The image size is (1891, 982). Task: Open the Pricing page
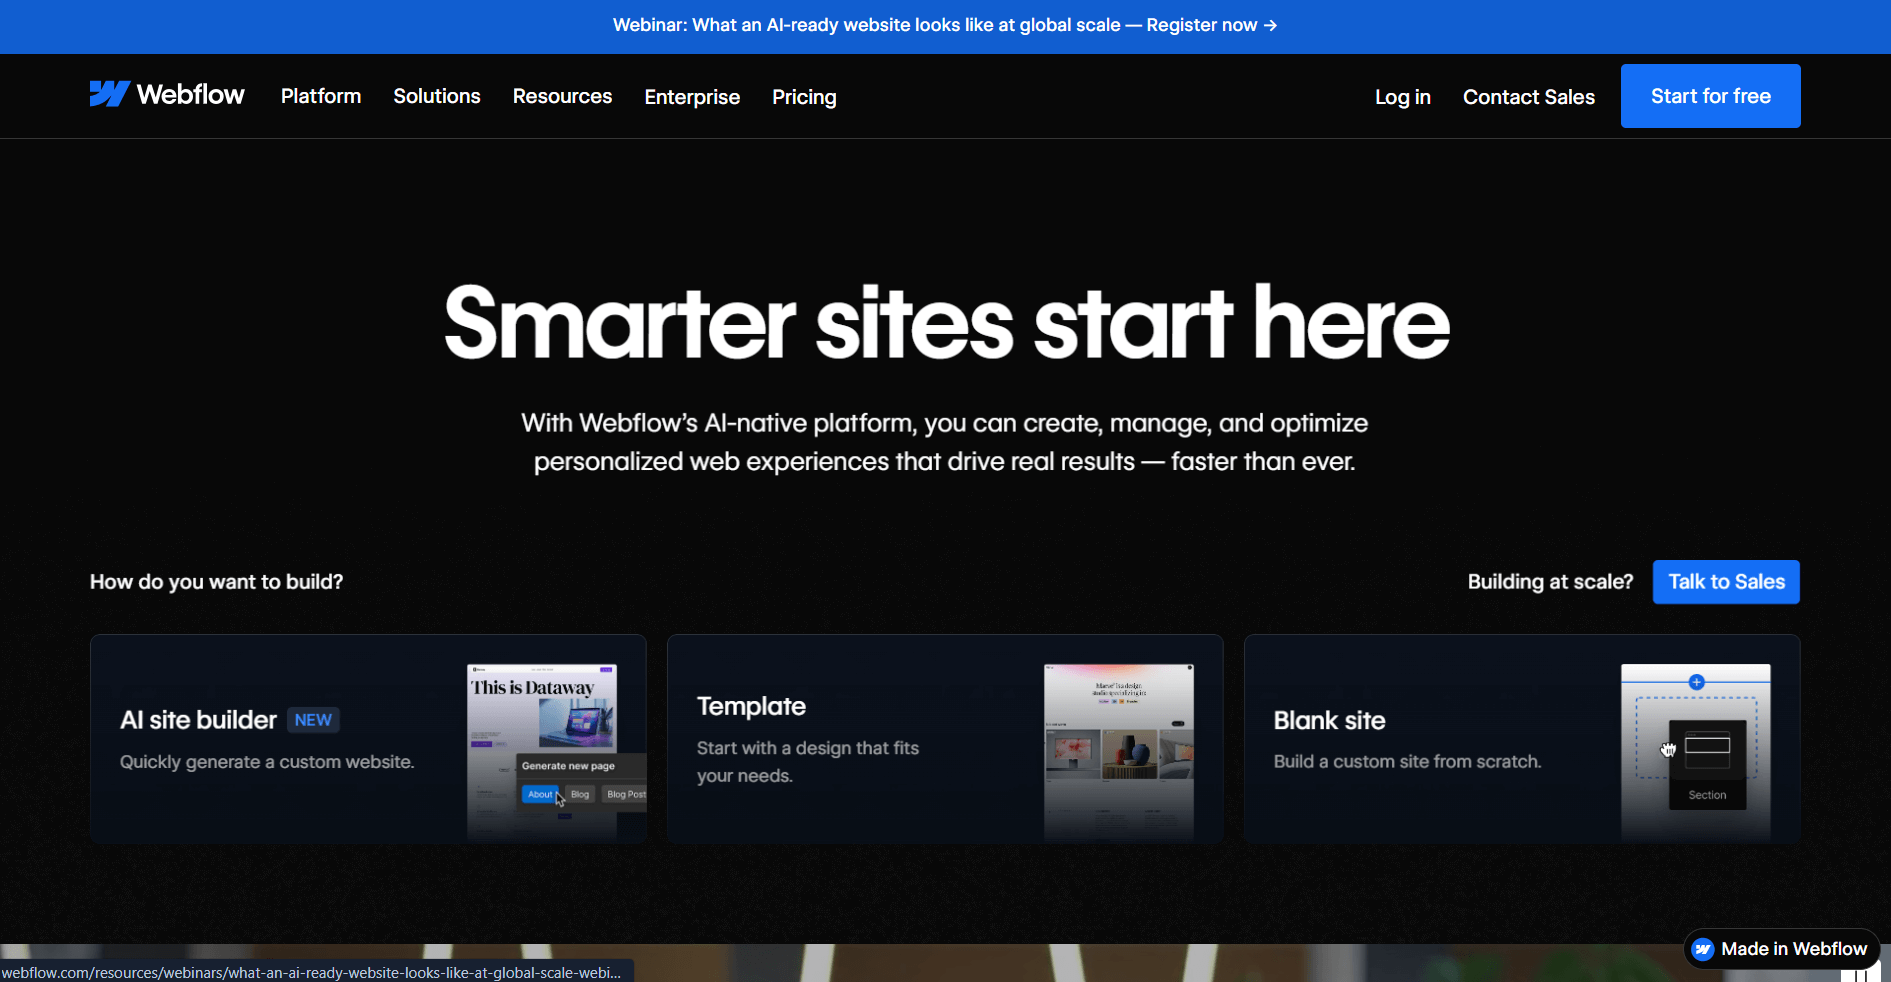coord(804,97)
